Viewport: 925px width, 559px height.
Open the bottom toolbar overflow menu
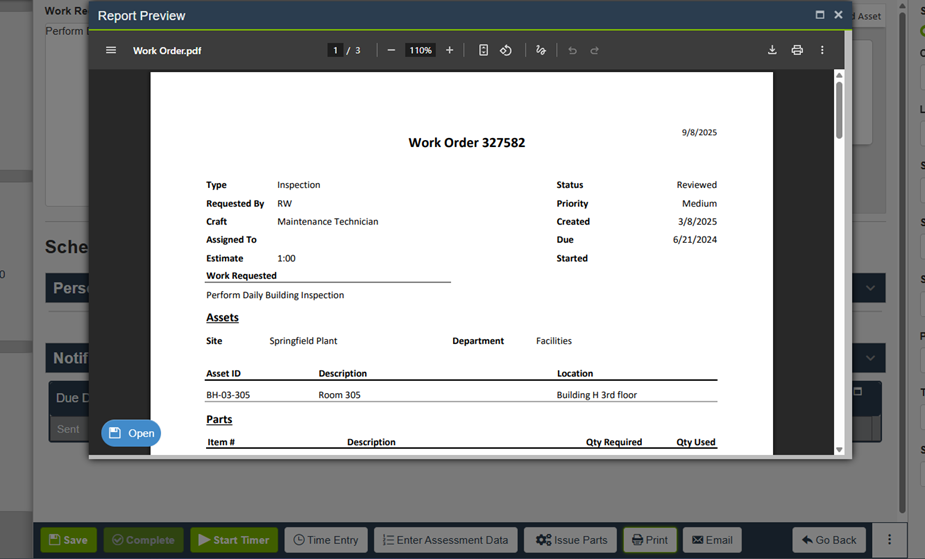889,540
